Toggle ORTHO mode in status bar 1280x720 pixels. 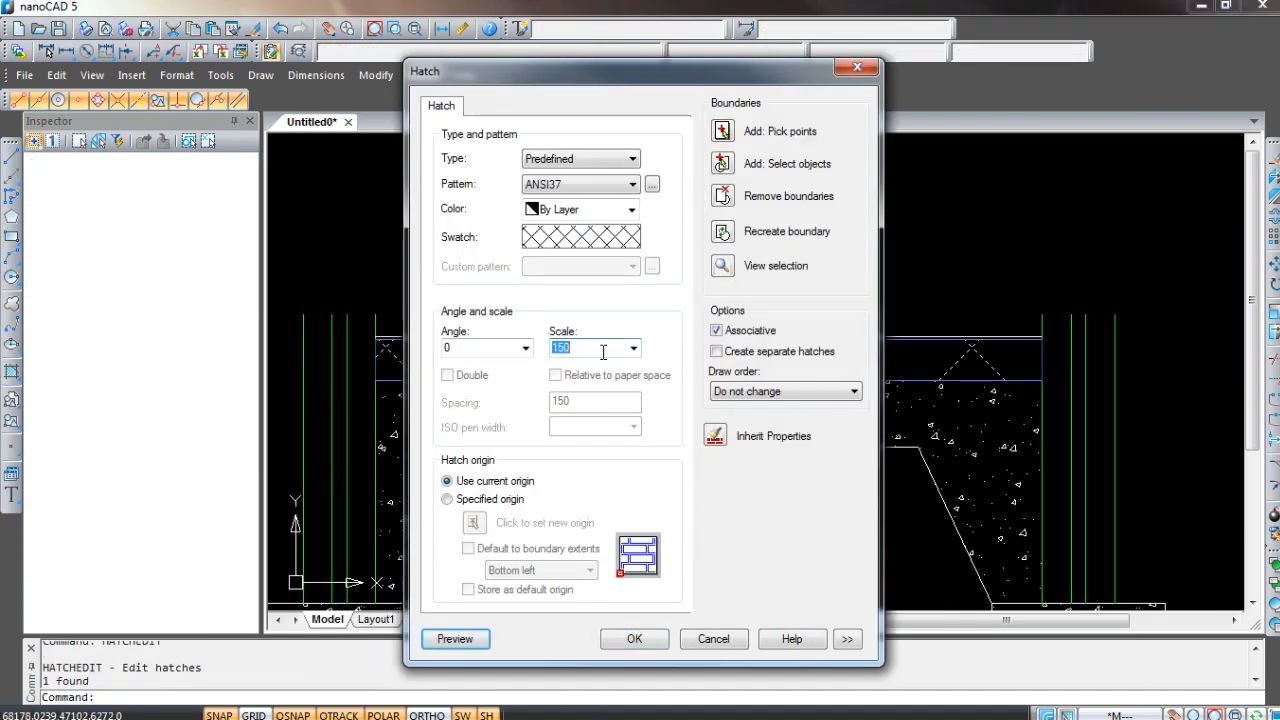[427, 715]
